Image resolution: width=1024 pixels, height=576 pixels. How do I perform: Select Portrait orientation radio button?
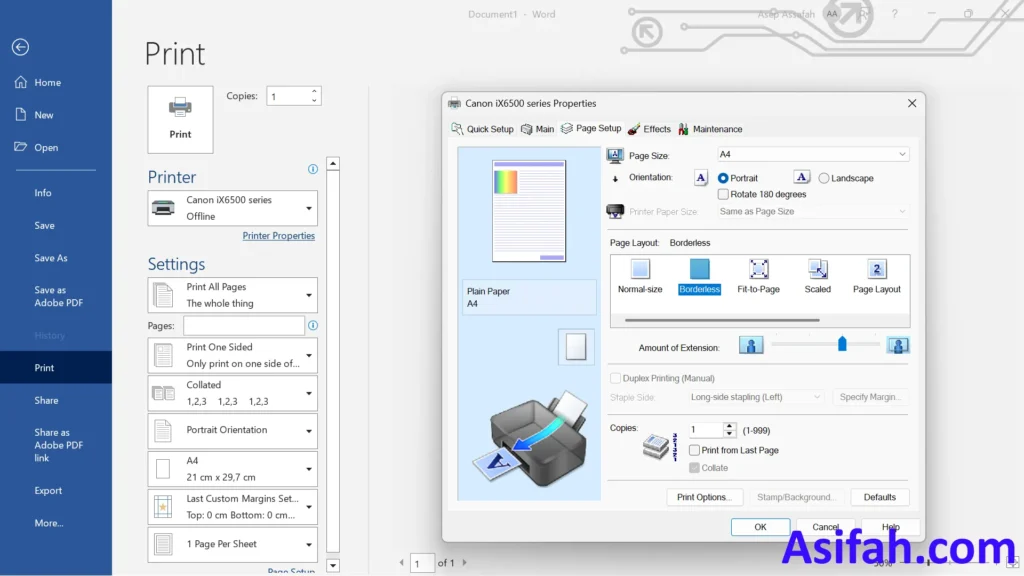pyautogui.click(x=723, y=178)
